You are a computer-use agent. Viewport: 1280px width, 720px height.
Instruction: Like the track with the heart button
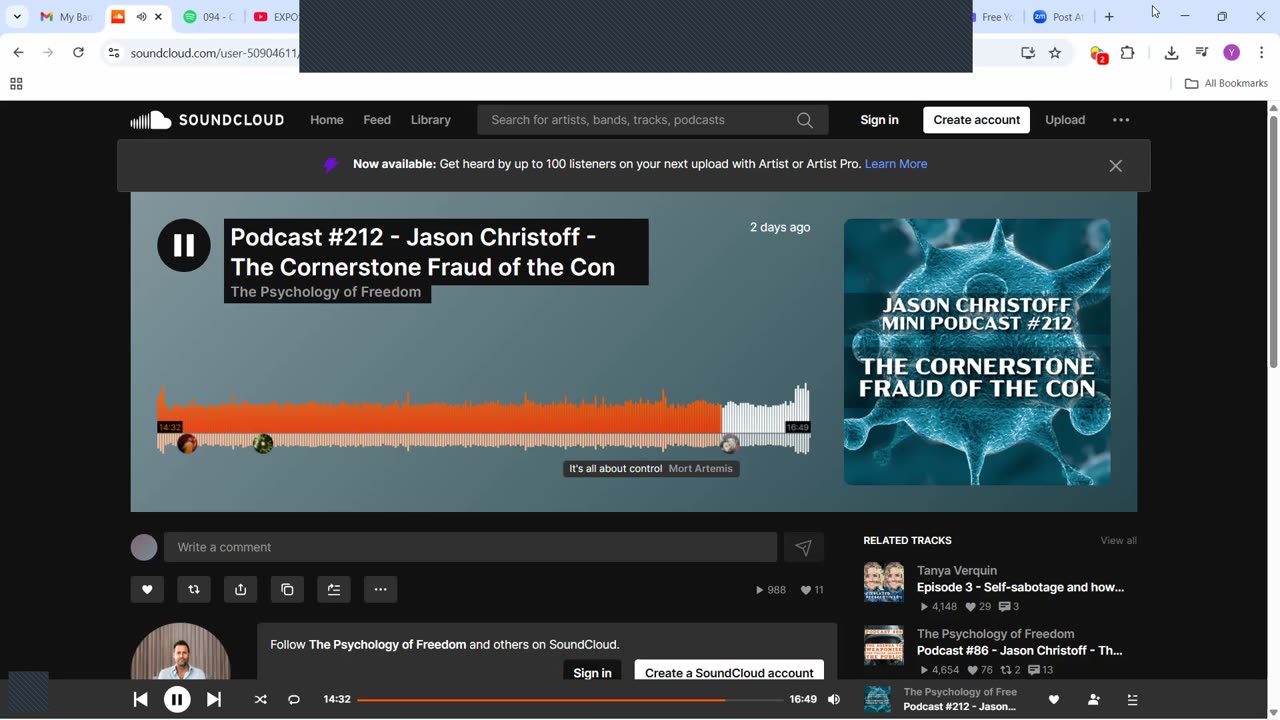point(147,590)
